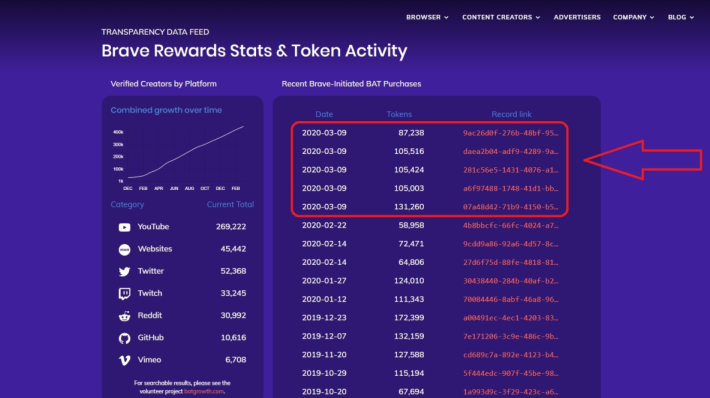
Task: Click the Websites globe icon
Action: 125,249
